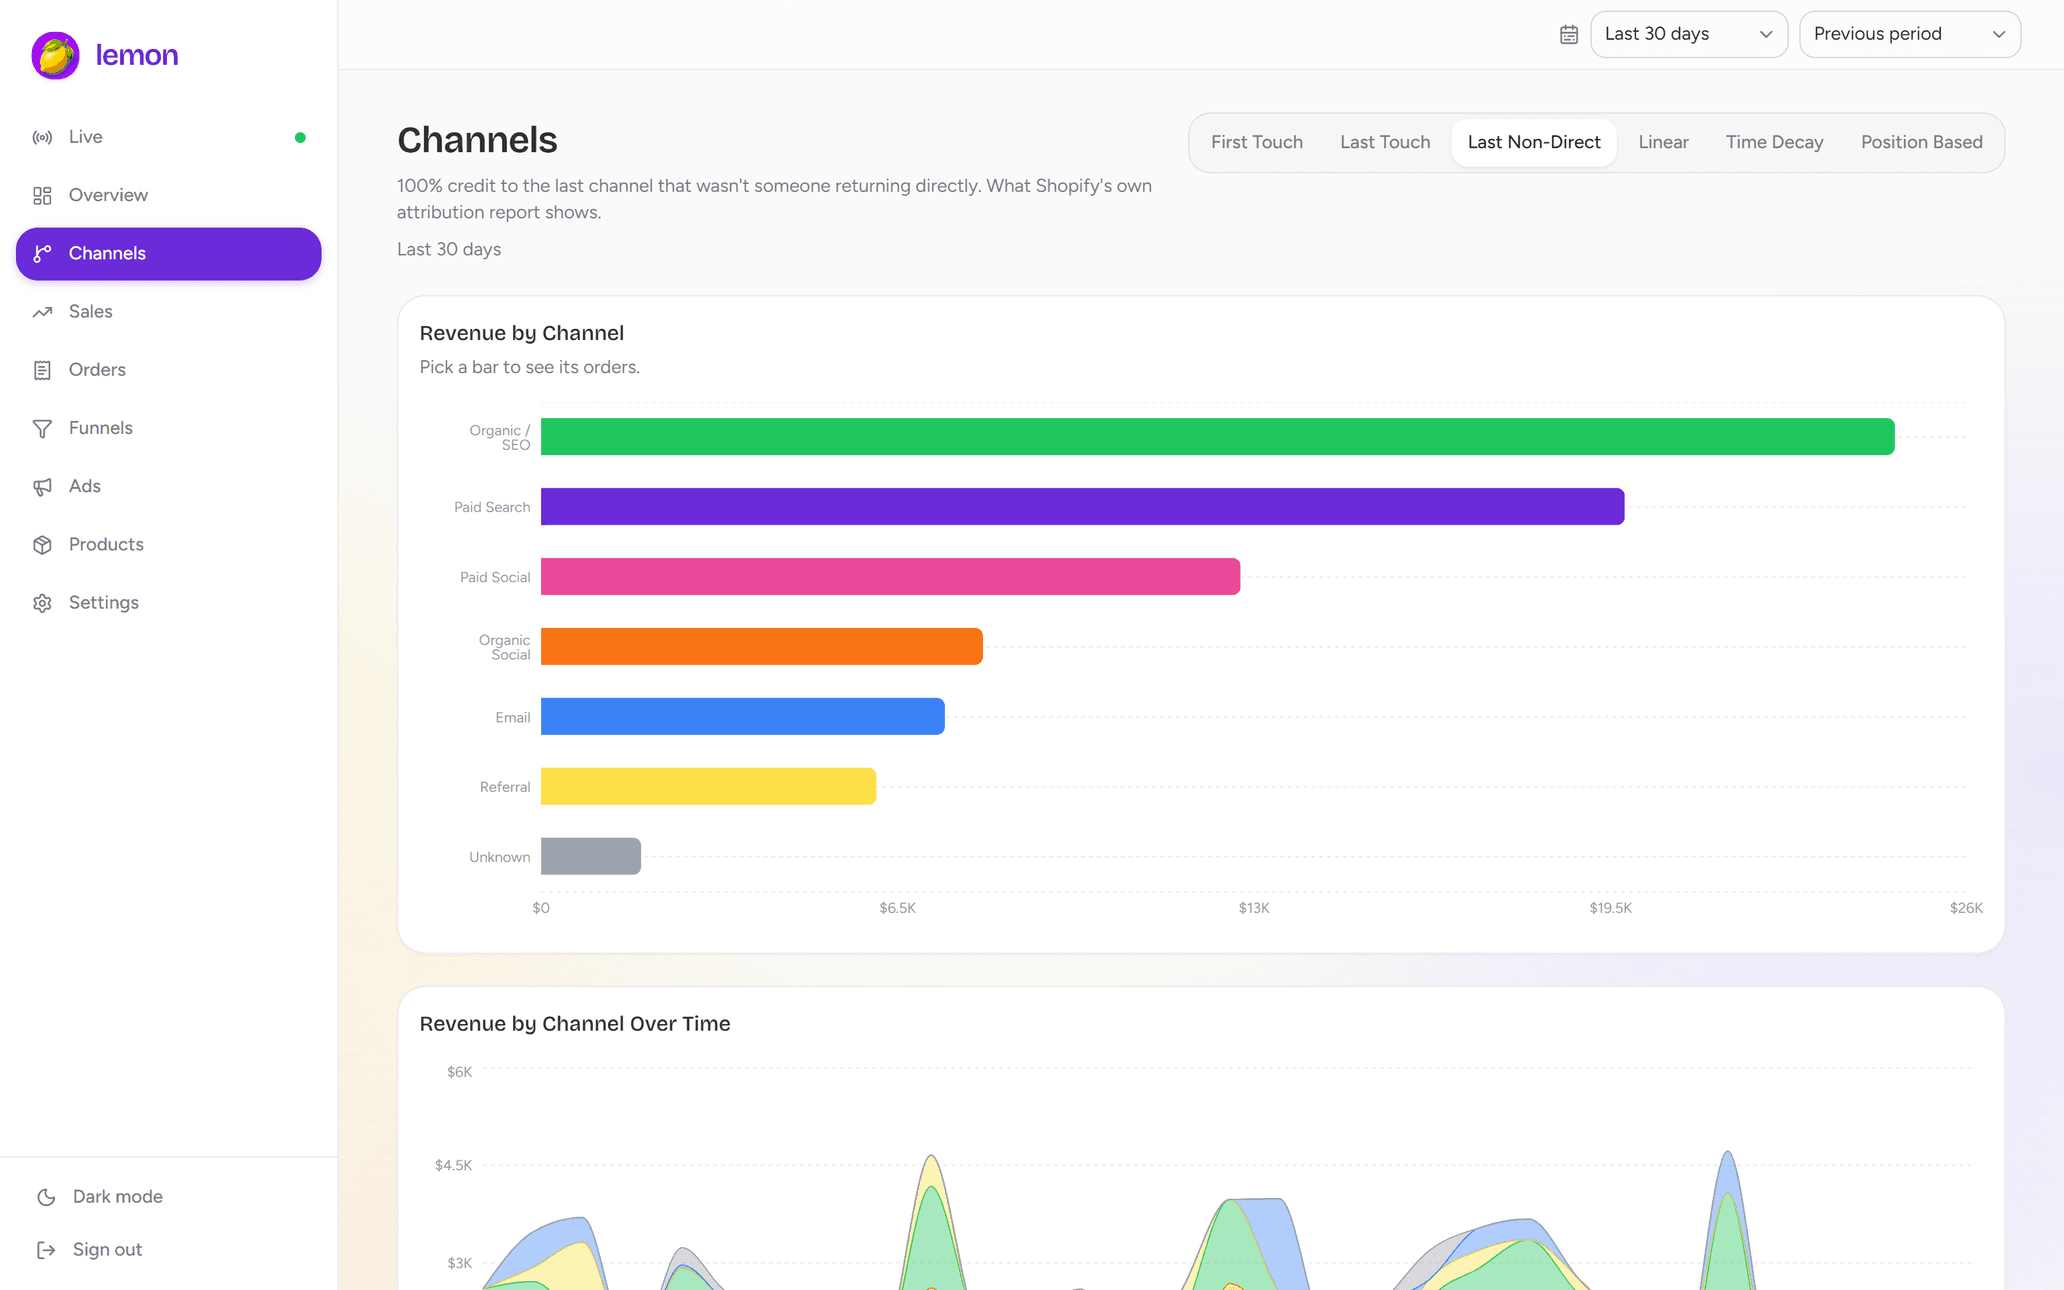Click the $6K time chart label
The height and width of the screenshot is (1290, 2064).
click(459, 1073)
